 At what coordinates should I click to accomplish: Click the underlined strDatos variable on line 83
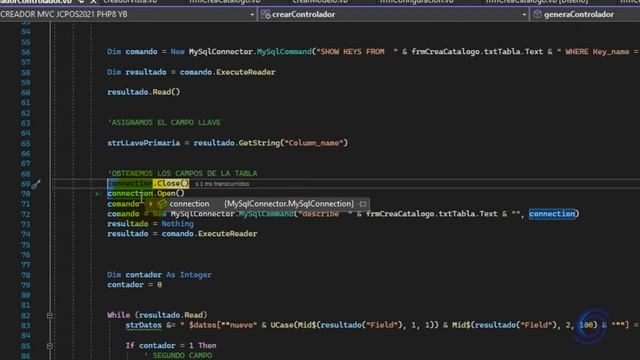(x=144, y=325)
